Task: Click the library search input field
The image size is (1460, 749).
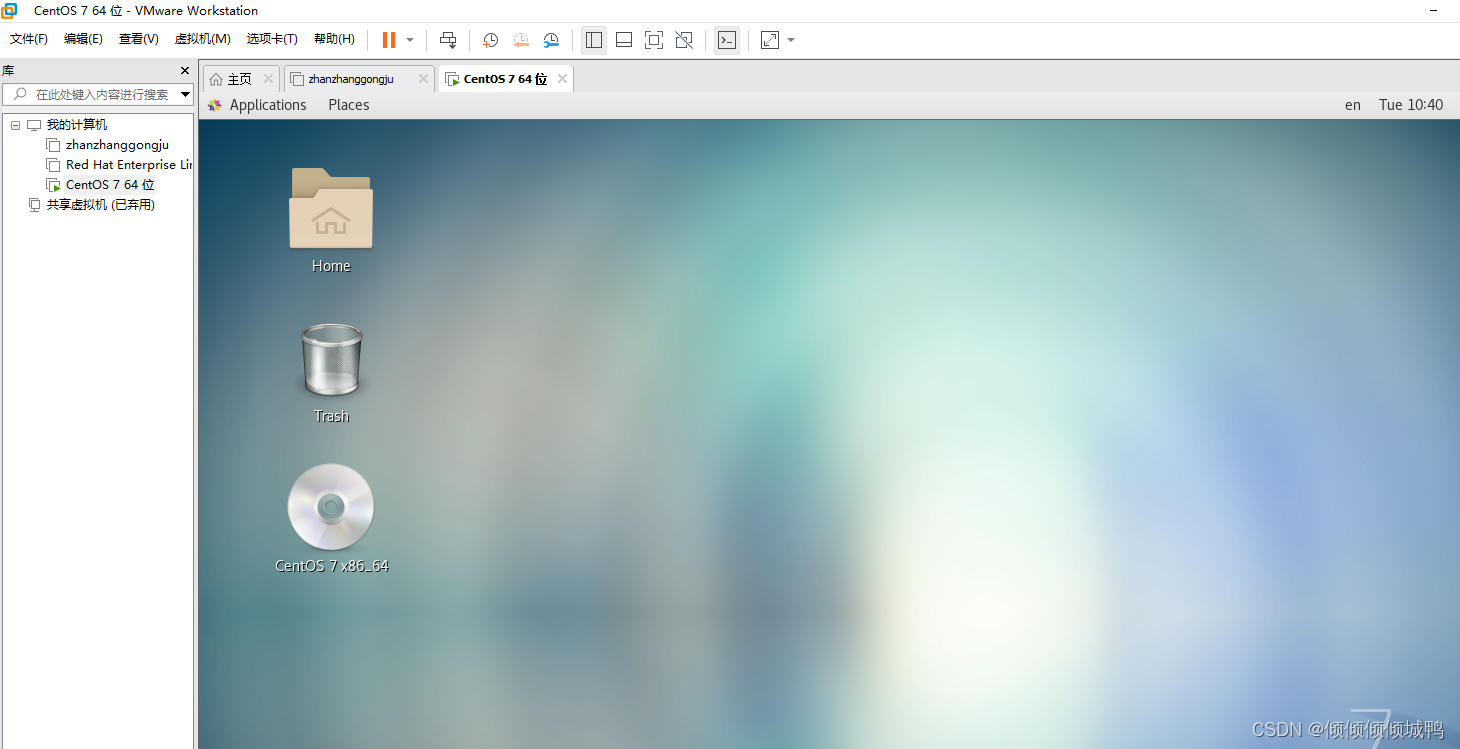Action: pyautogui.click(x=97, y=94)
